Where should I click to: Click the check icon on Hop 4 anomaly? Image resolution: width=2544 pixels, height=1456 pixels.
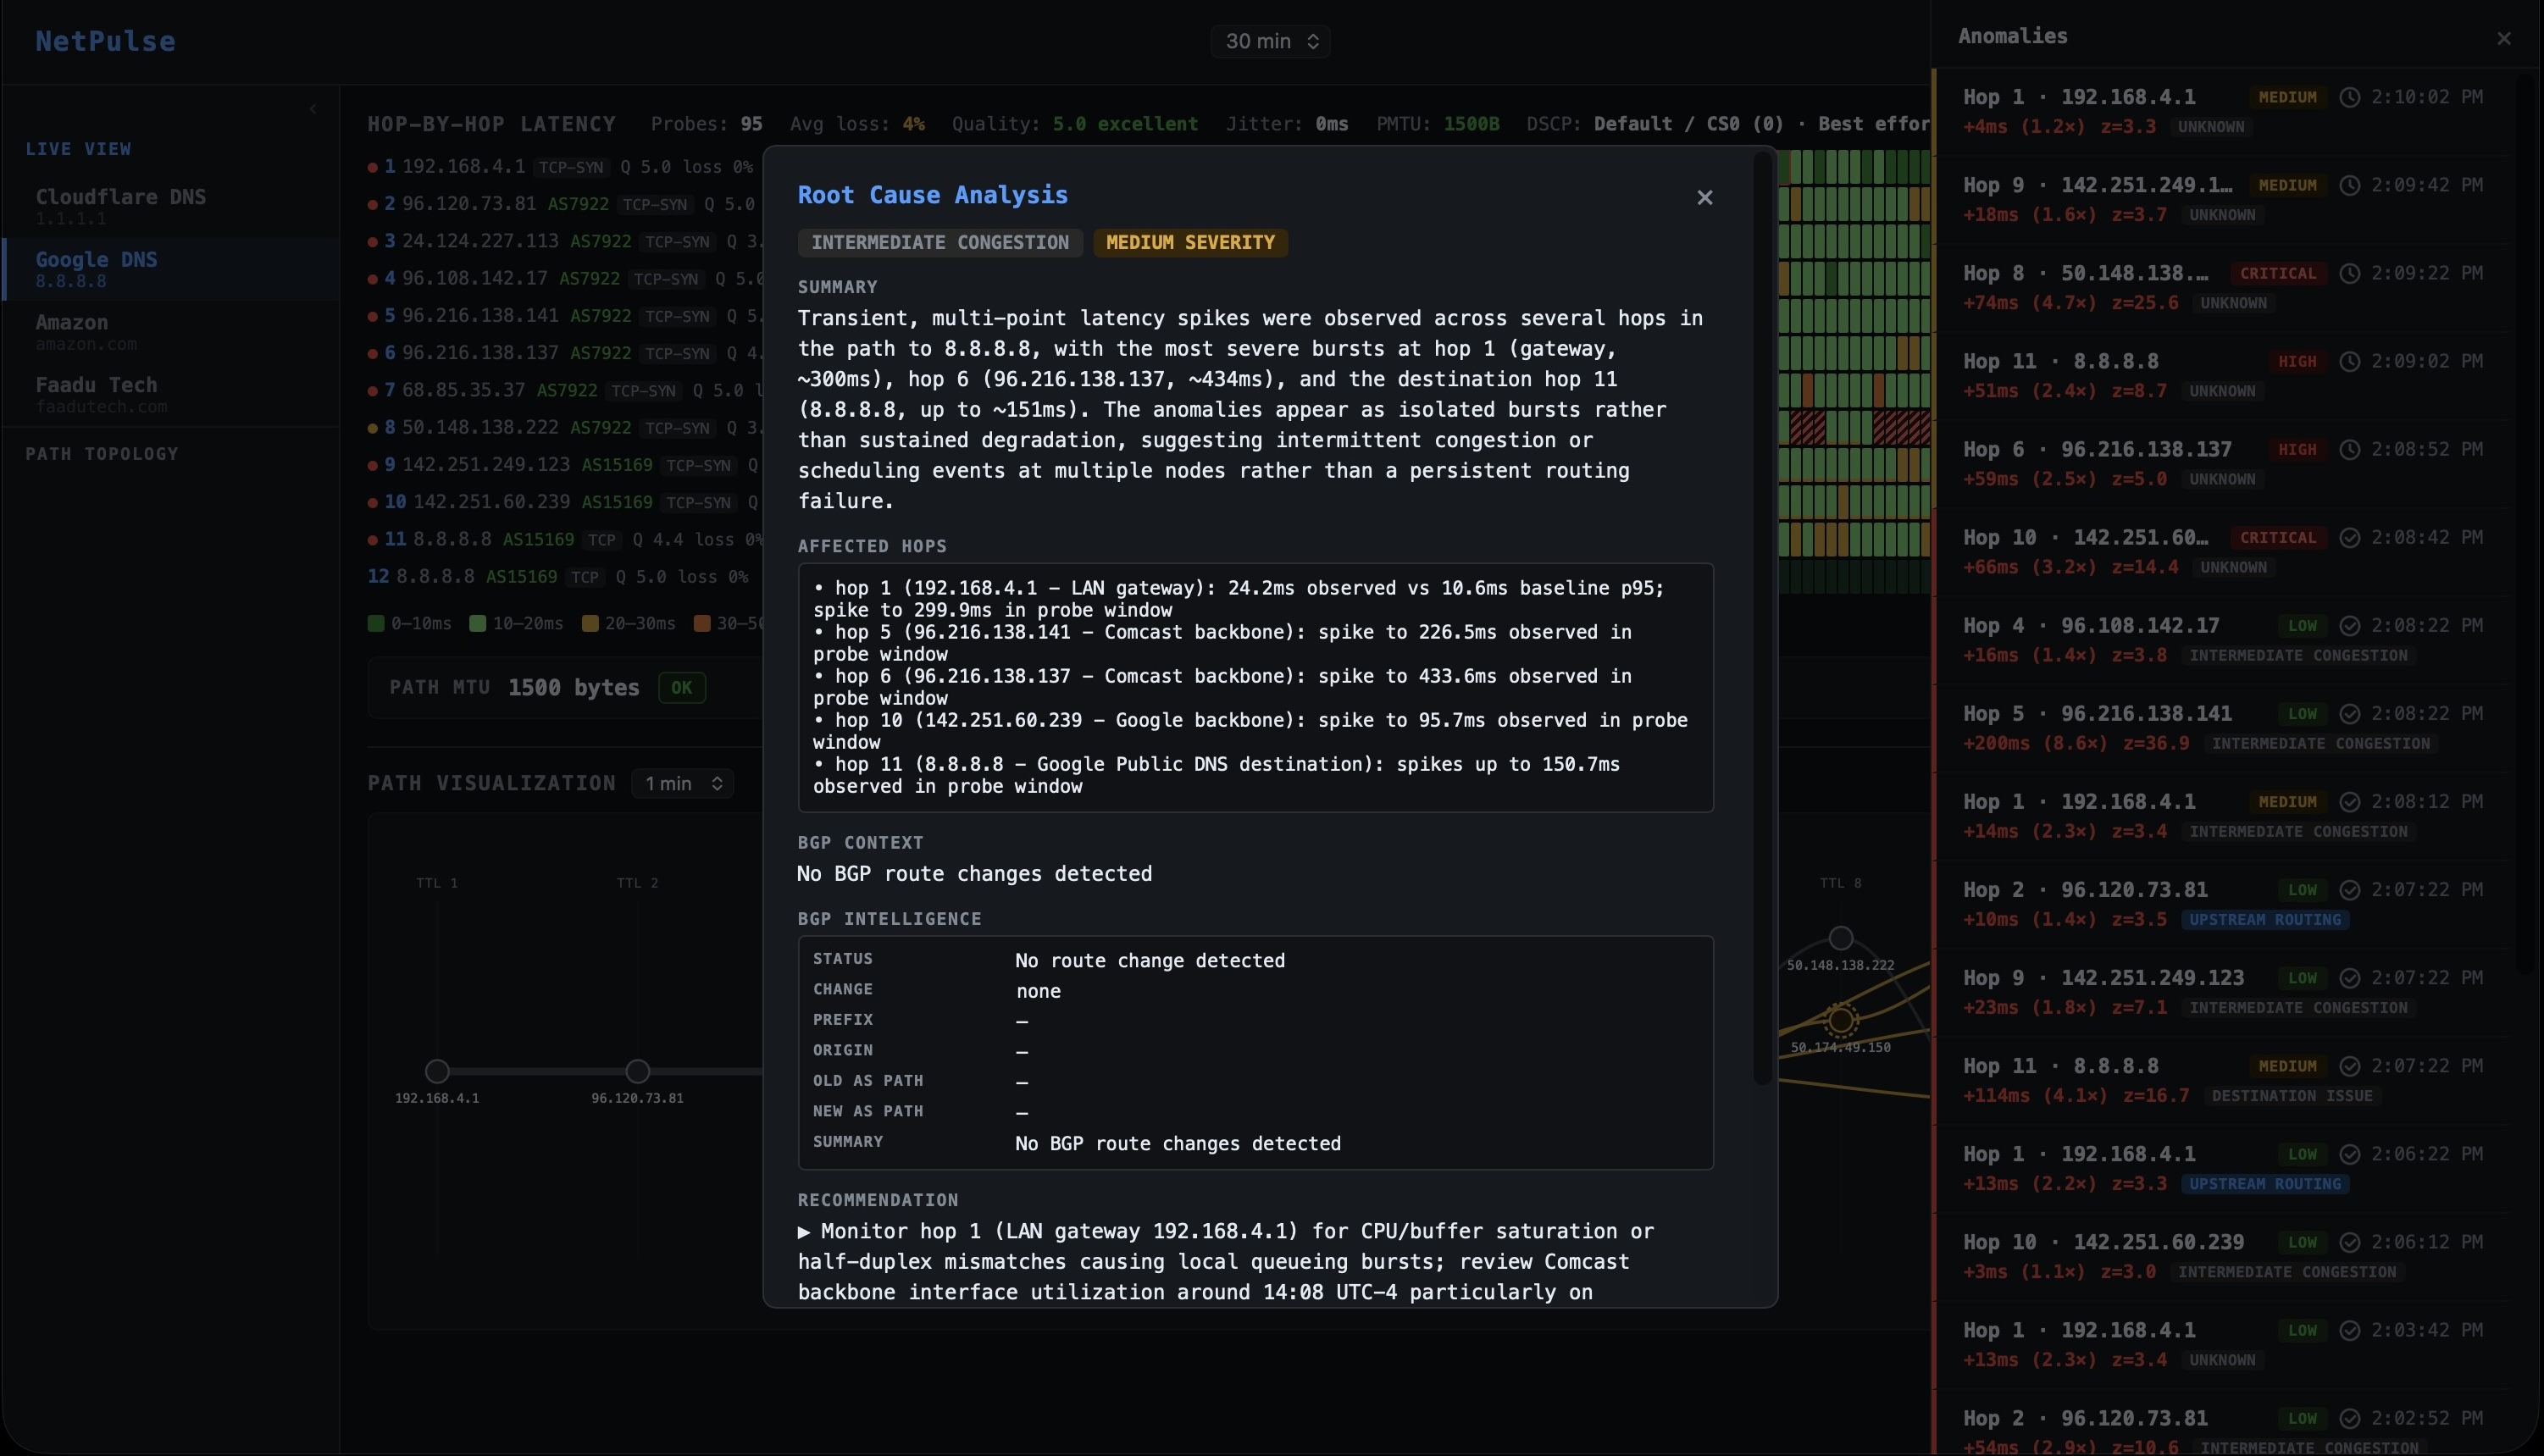pos(2350,625)
